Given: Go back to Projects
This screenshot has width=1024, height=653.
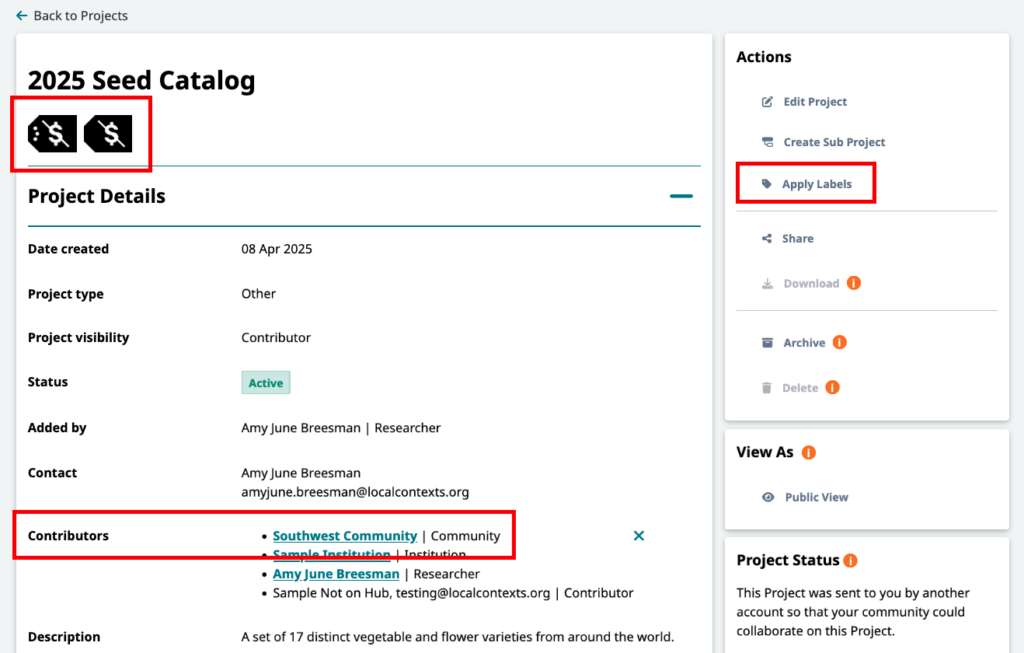Looking at the screenshot, I should [x=80, y=16].
